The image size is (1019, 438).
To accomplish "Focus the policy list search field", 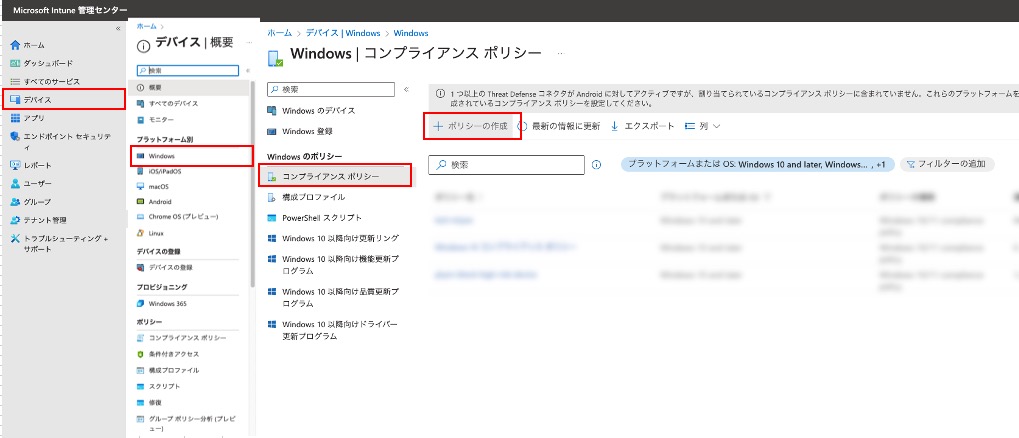I will tap(507, 165).
